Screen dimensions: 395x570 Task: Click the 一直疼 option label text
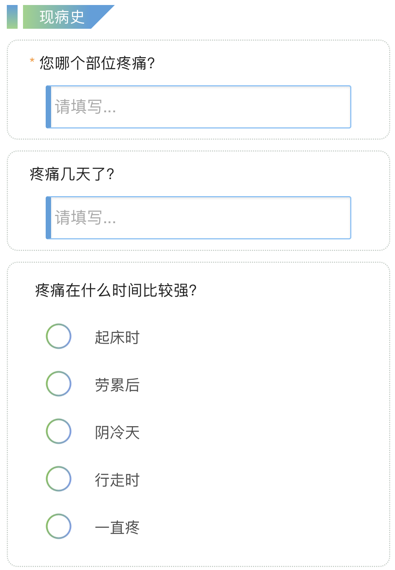(x=117, y=527)
